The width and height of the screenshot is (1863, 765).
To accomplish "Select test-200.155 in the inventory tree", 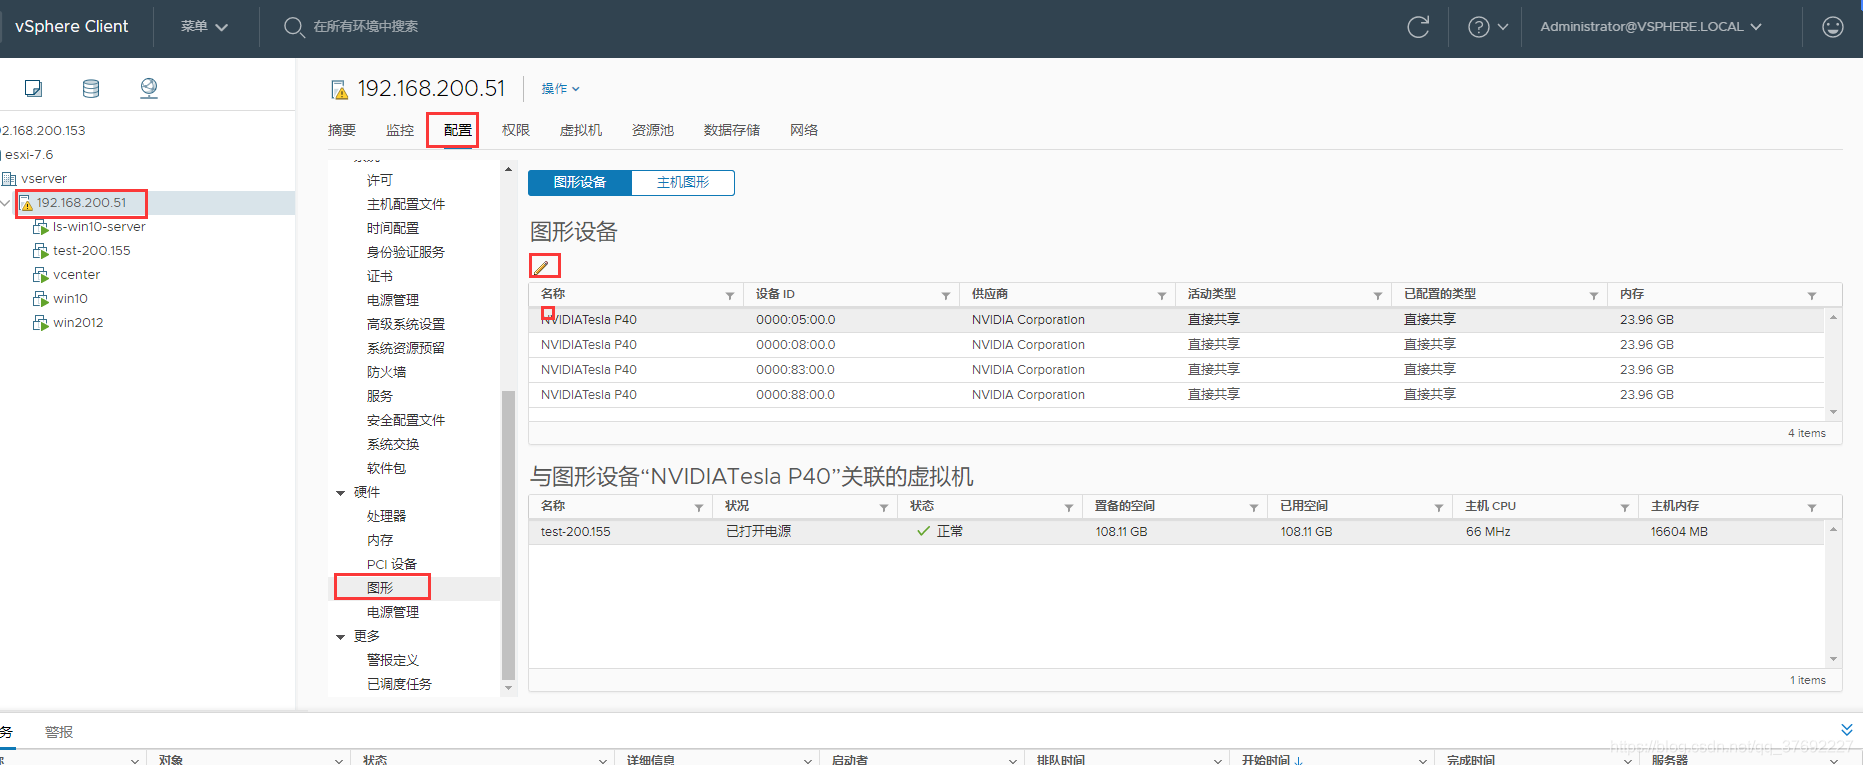I will pos(92,251).
